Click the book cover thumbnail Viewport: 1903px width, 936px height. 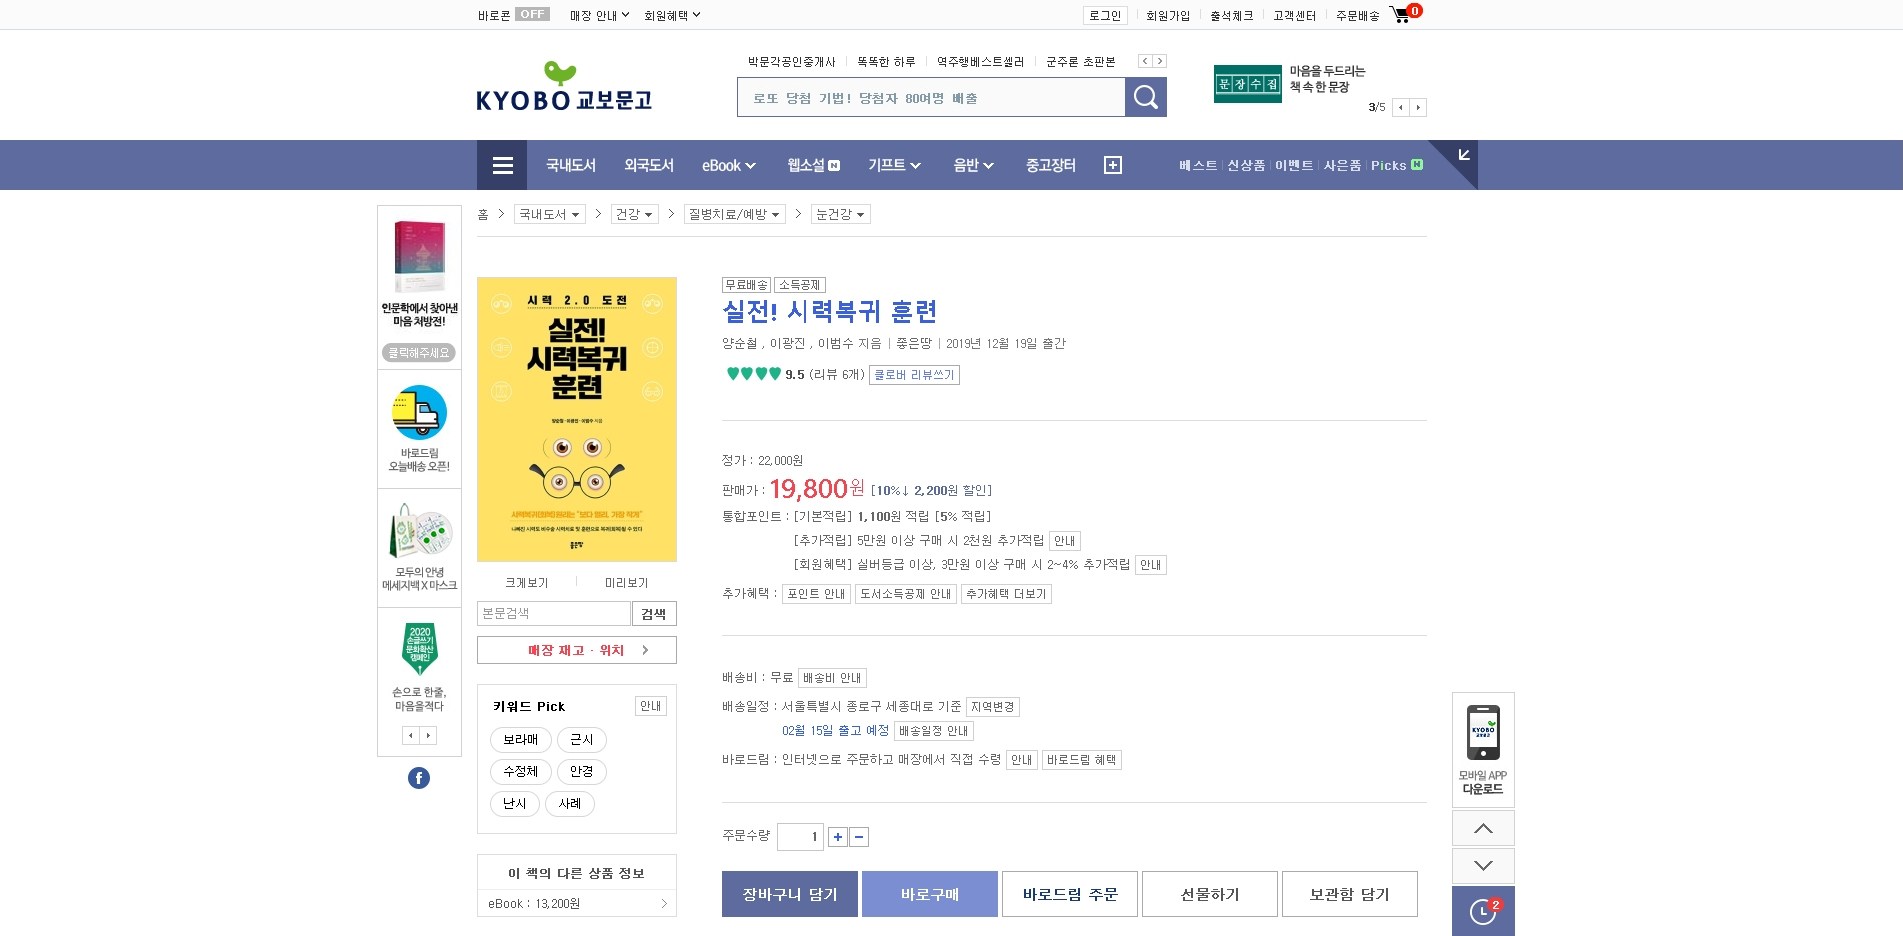pos(577,419)
